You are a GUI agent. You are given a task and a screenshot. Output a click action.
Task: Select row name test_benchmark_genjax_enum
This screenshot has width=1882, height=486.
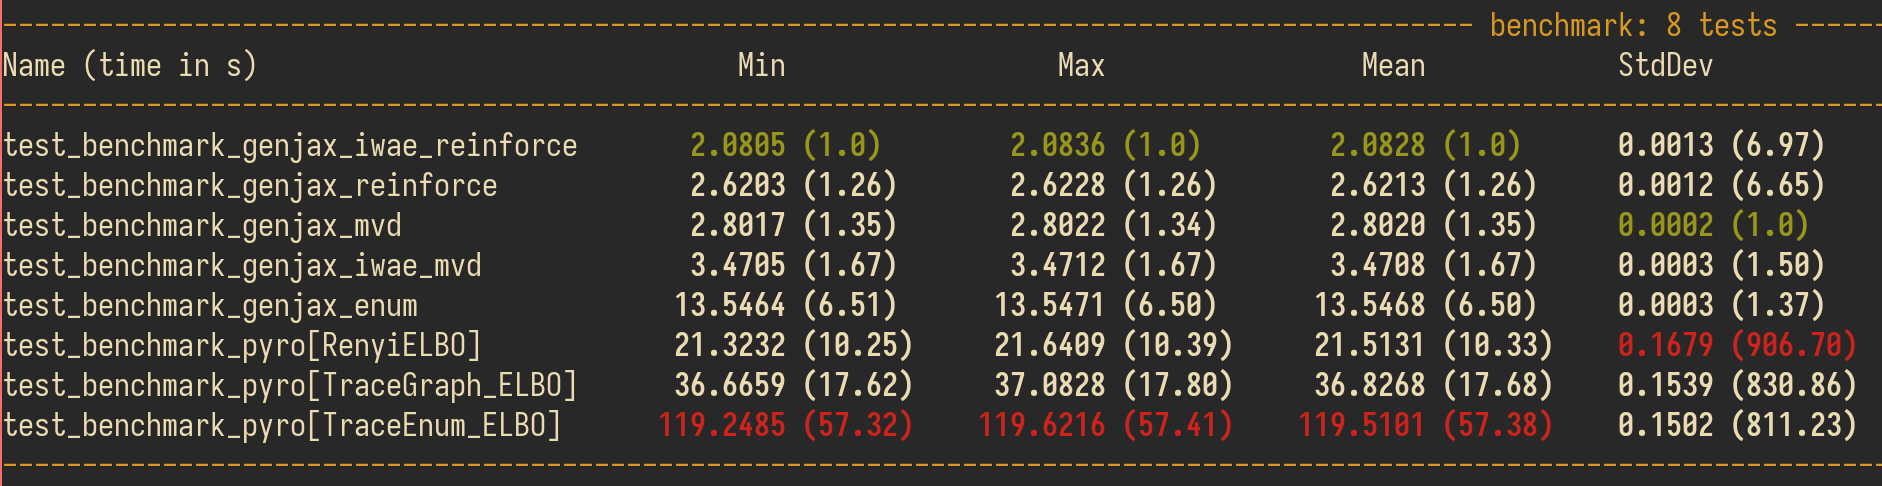(x=210, y=307)
